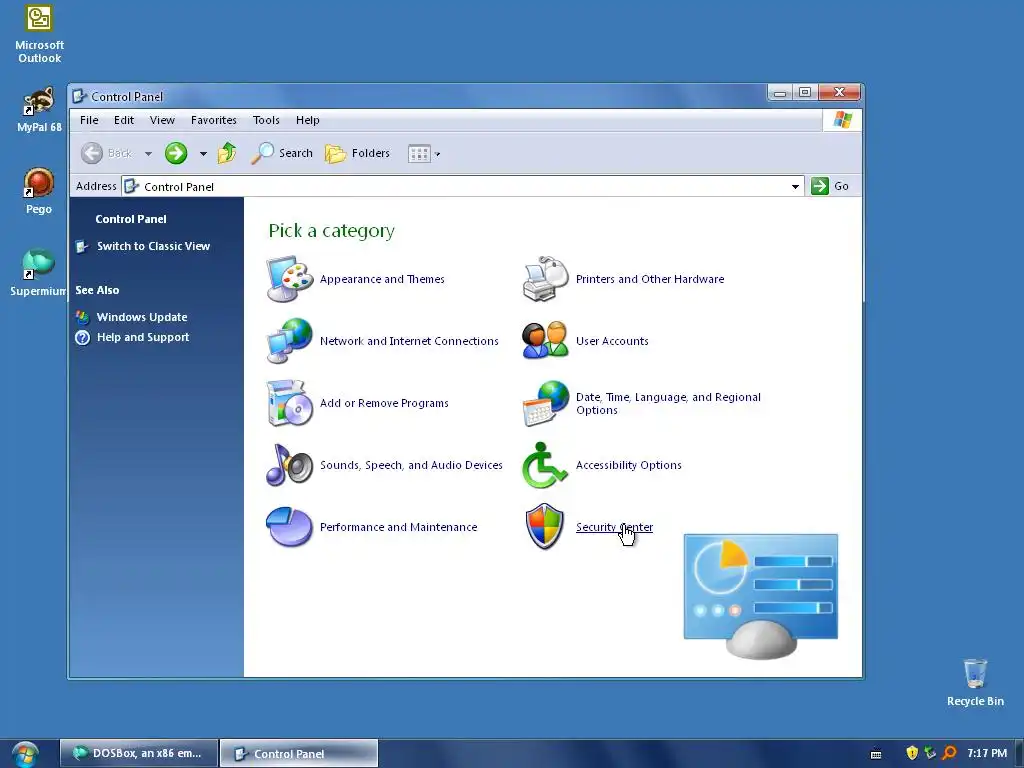
Task: Click the Up folder toolbar icon
Action: point(227,153)
